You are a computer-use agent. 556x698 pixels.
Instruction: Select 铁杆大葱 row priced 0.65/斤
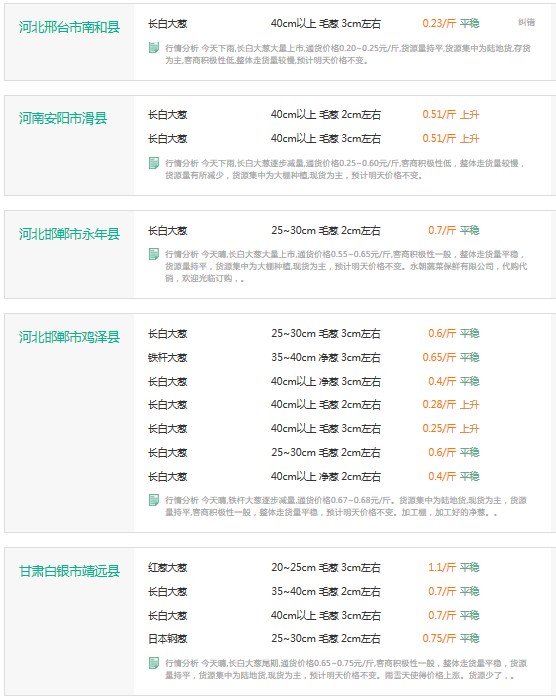click(314, 357)
